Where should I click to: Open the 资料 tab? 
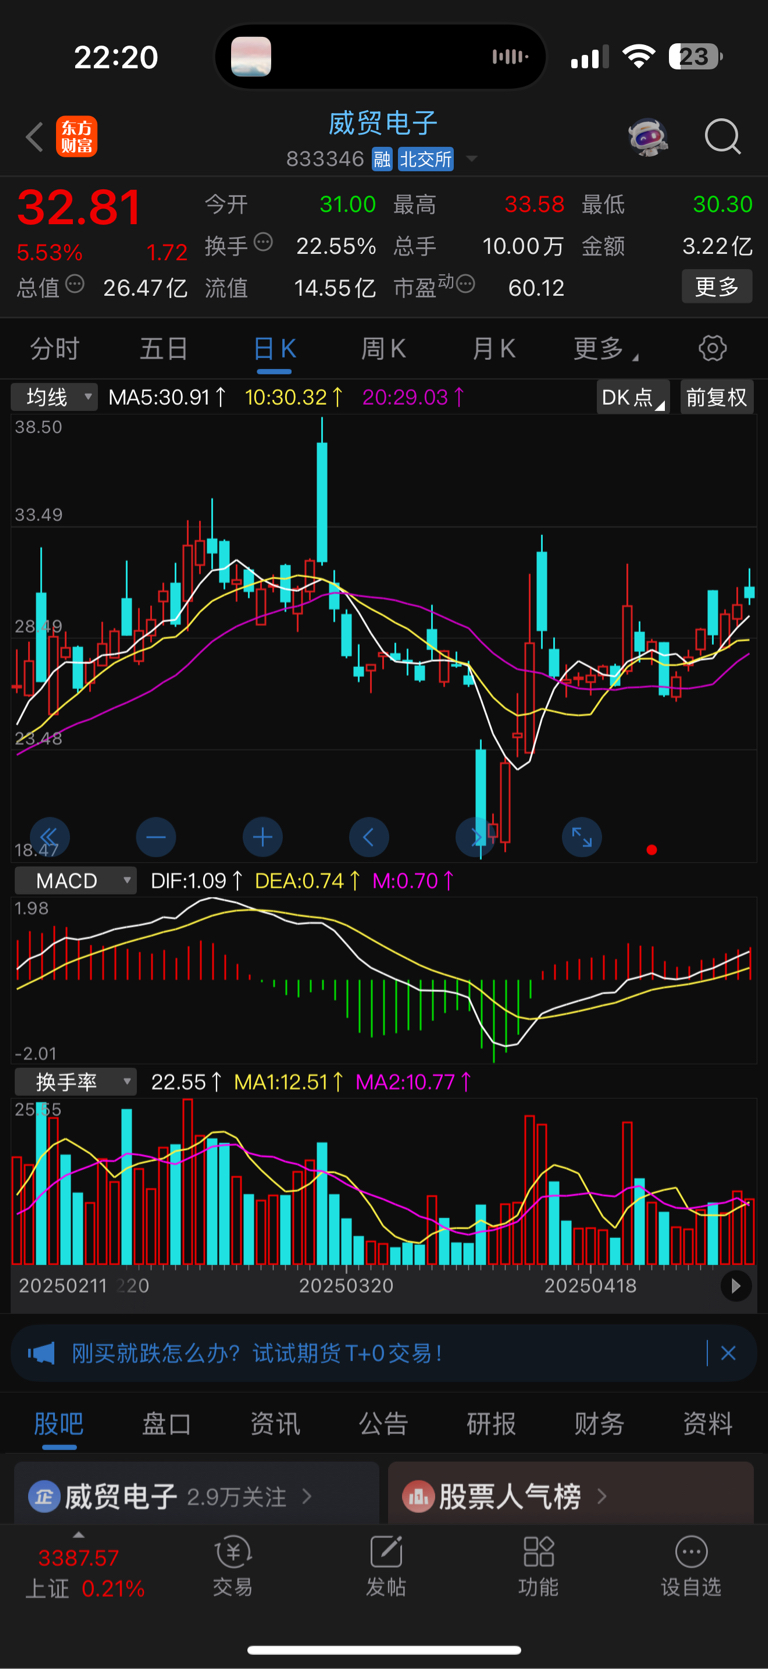708,1423
